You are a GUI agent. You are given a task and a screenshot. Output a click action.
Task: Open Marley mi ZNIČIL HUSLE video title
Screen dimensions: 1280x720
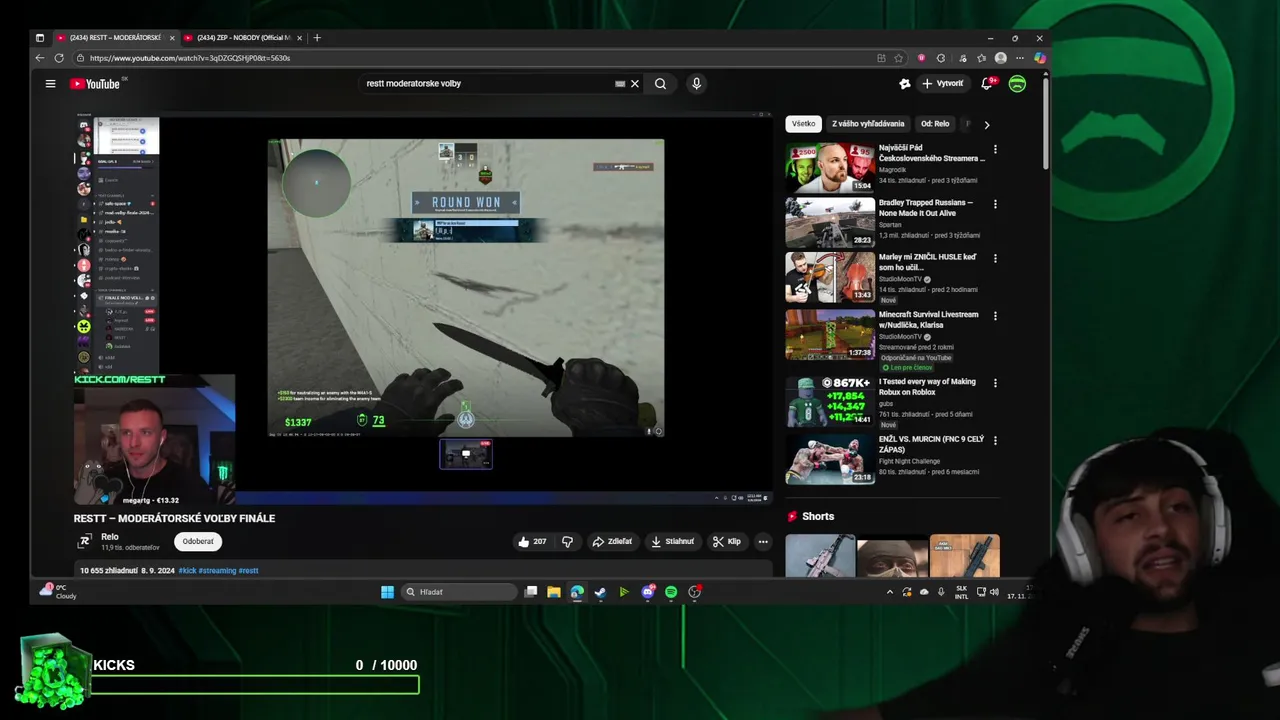[927, 262]
